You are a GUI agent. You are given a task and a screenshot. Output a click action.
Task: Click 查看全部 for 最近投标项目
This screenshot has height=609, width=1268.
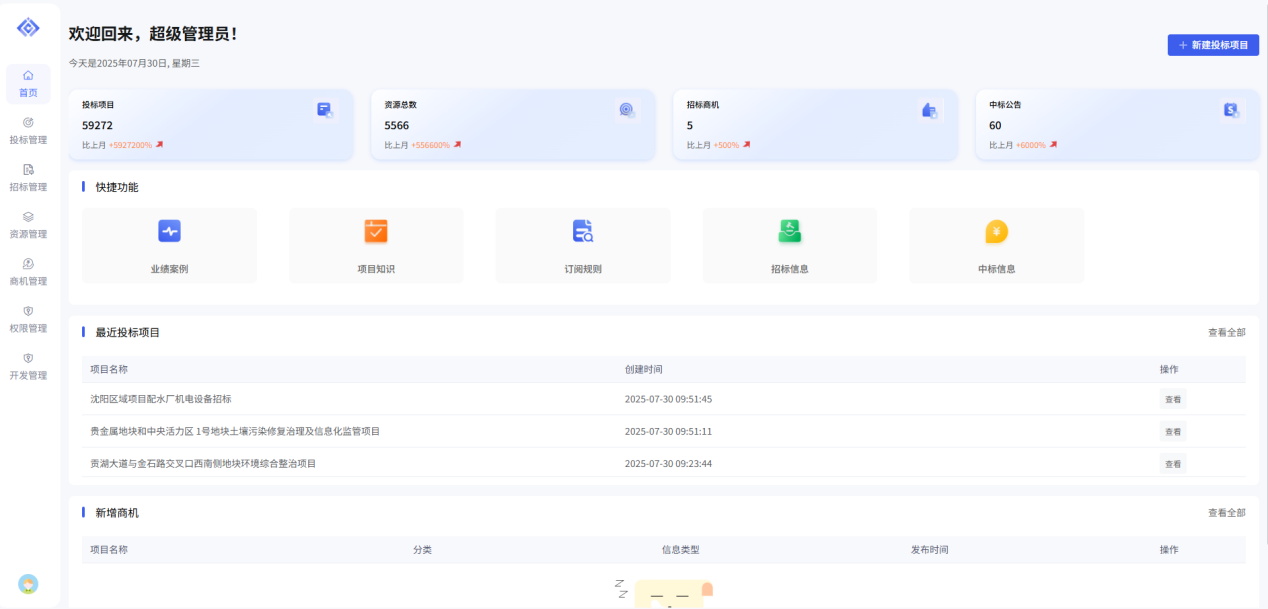pyautogui.click(x=1226, y=332)
